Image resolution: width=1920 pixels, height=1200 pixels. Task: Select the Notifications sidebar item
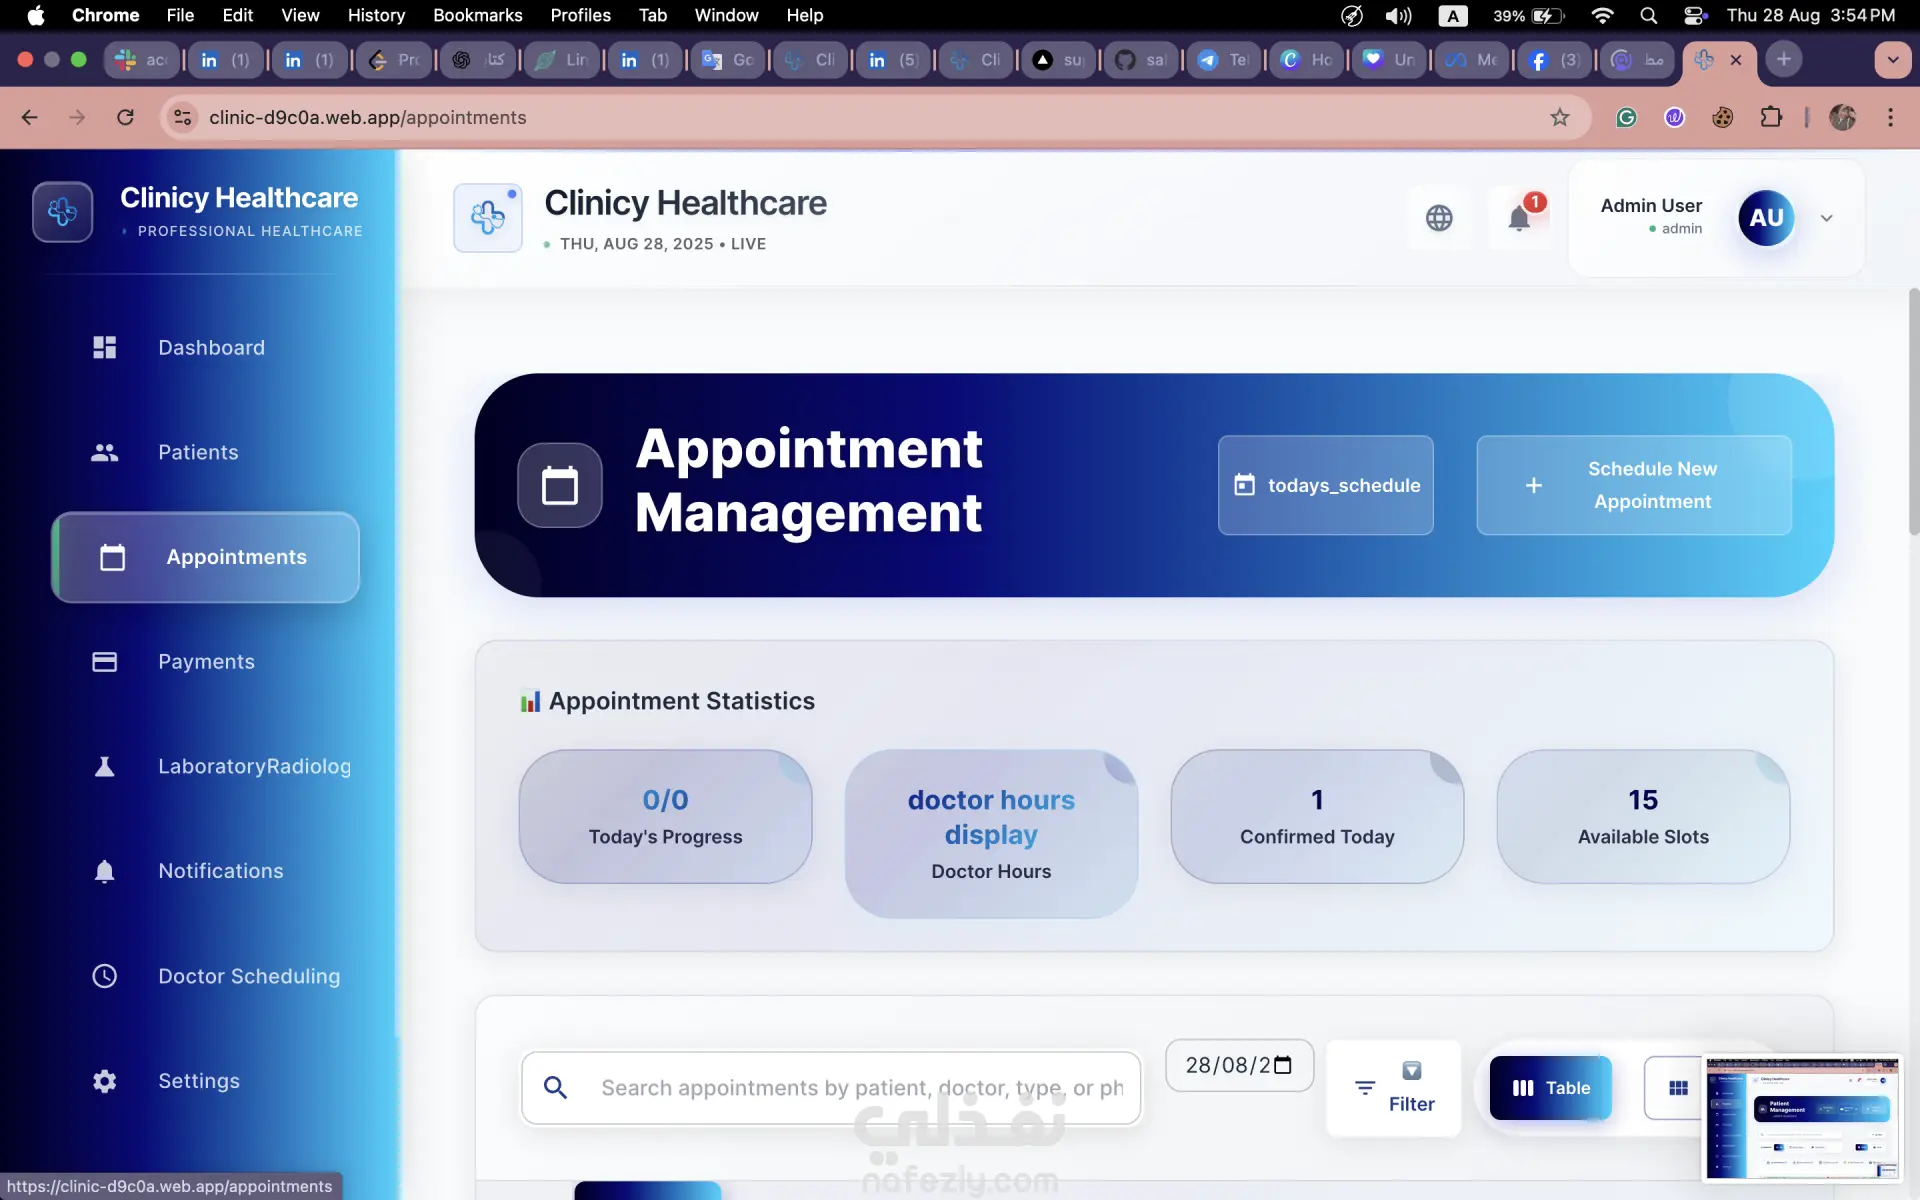tap(220, 871)
